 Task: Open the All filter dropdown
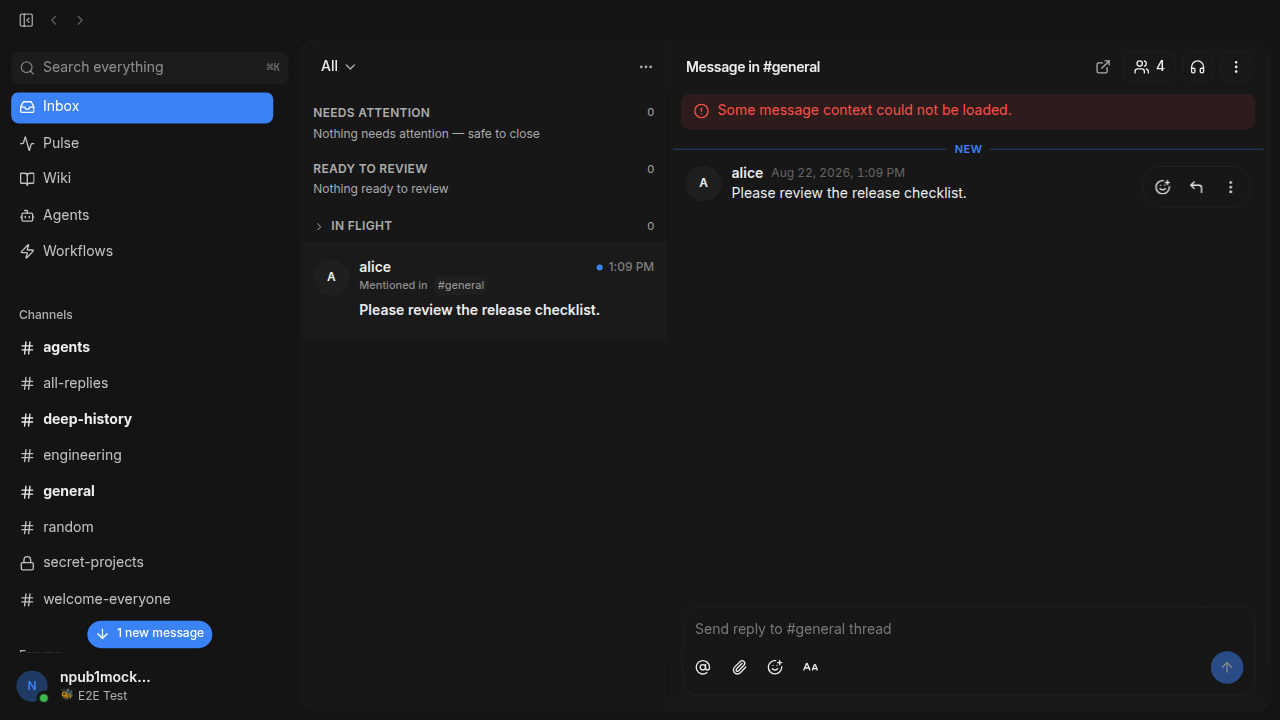(338, 66)
